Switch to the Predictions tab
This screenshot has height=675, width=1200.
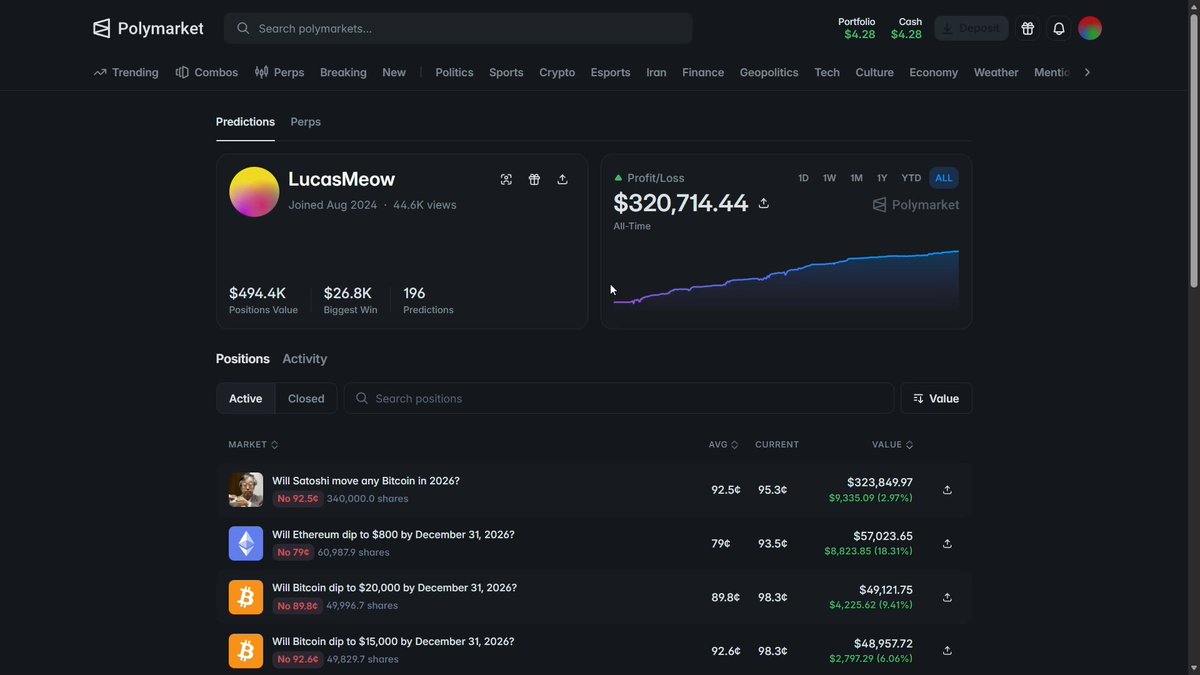tap(245, 122)
